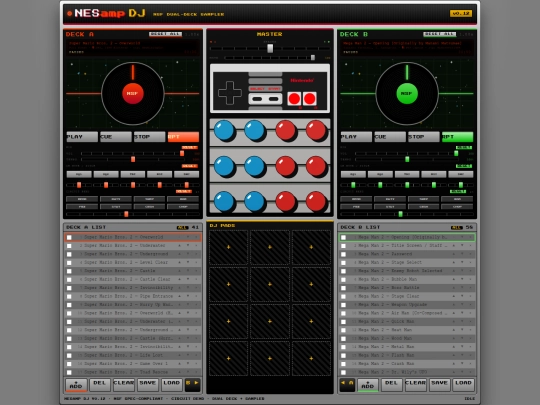Start Deck B with the PLAY button
This screenshot has height=405, width=540.
[x=356, y=137]
